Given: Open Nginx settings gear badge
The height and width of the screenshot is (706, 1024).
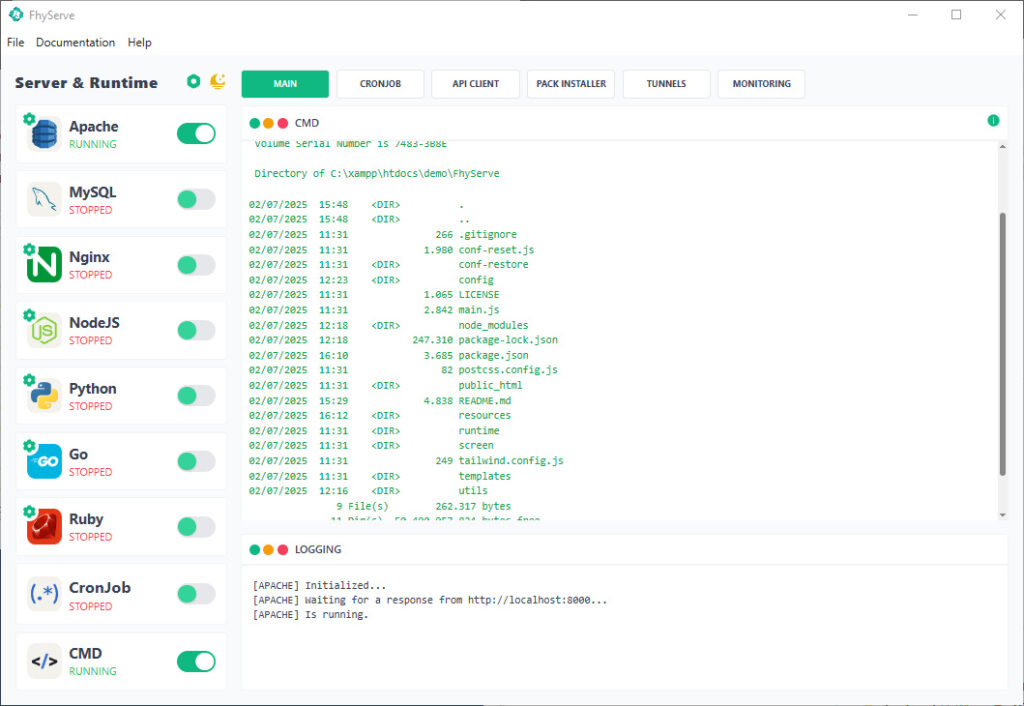Looking at the screenshot, I should pos(29,249).
